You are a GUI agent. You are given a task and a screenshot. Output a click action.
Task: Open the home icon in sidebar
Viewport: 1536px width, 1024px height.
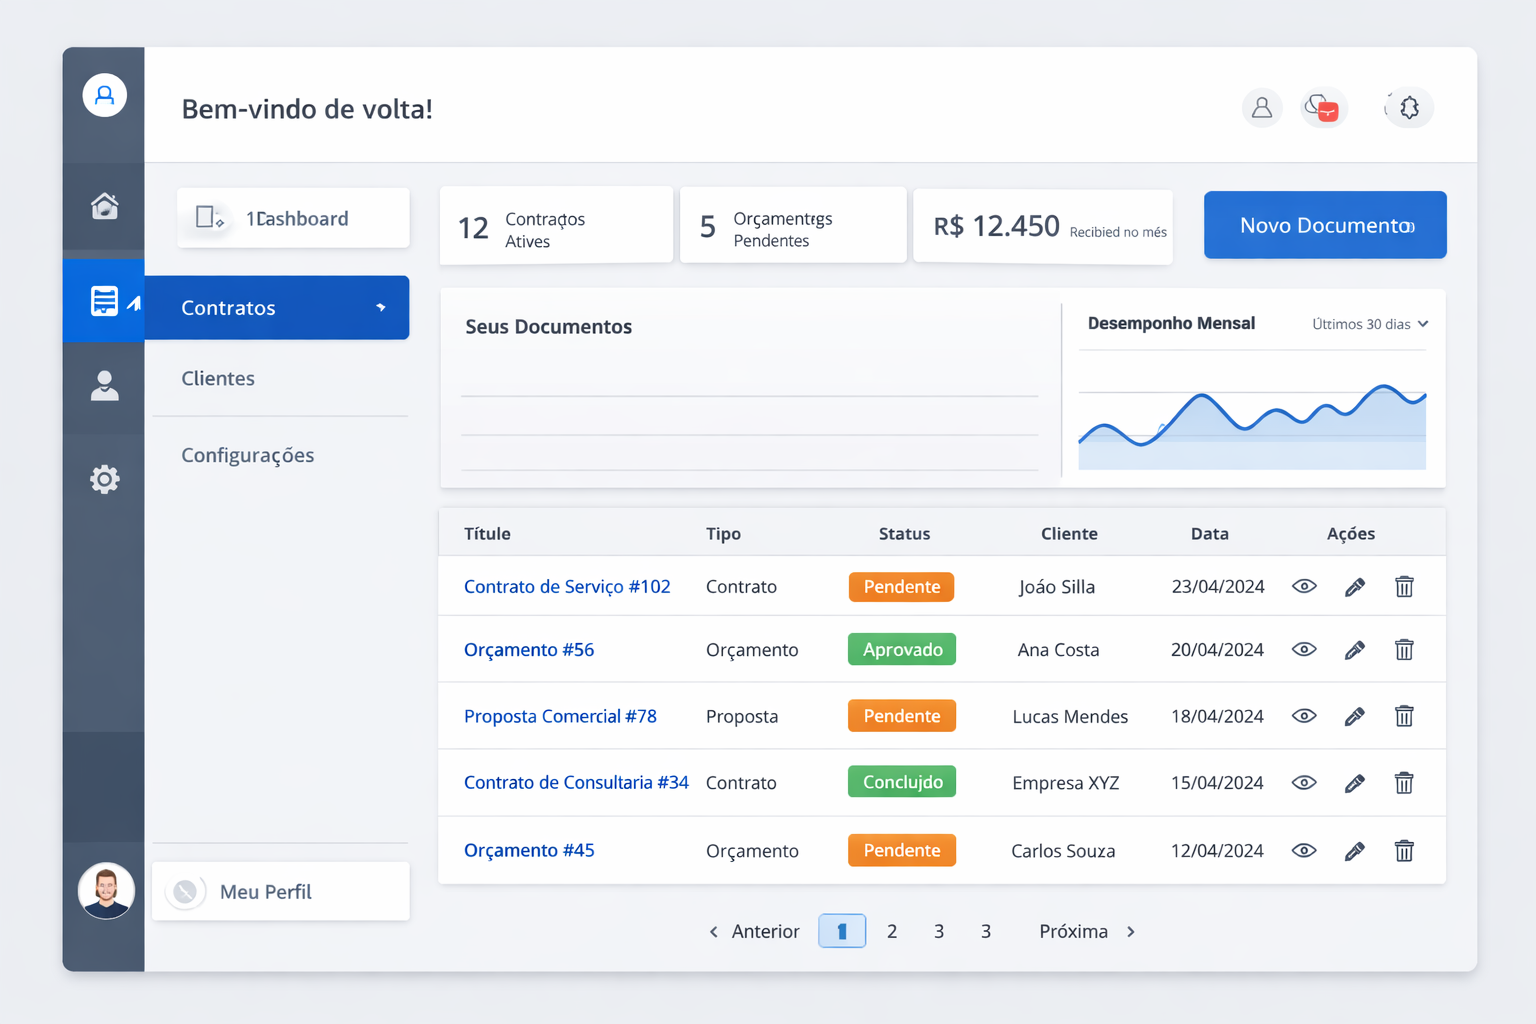tap(104, 206)
